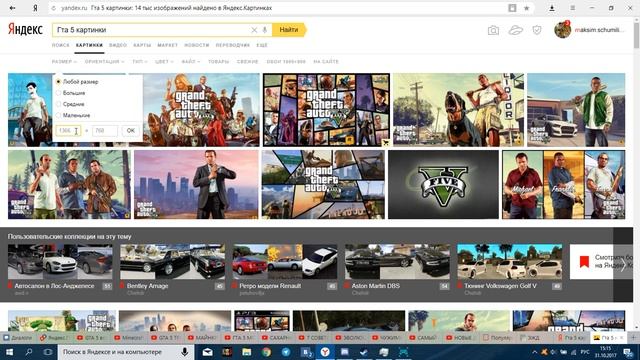Image resolution: width=640 pixels, height=360 pixels.
Task: Bookmark page with star icon
Action: [527, 8]
